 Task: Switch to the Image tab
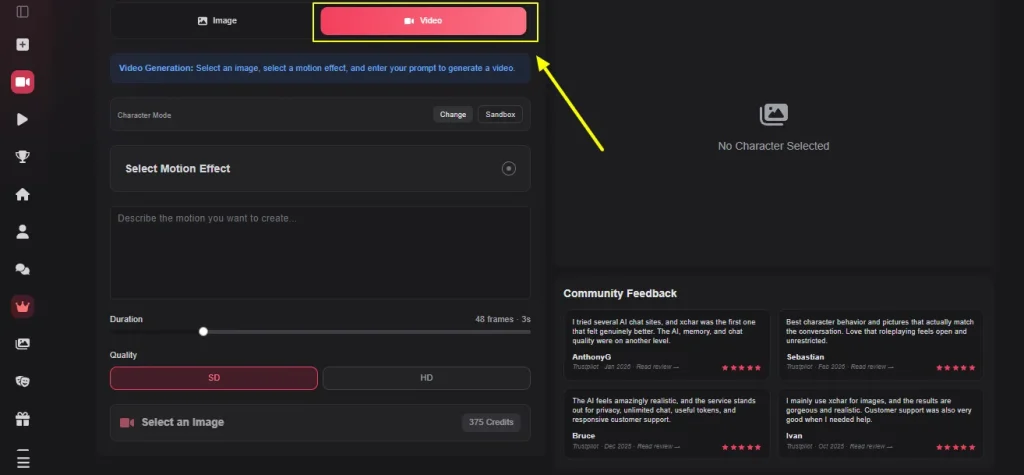point(217,21)
